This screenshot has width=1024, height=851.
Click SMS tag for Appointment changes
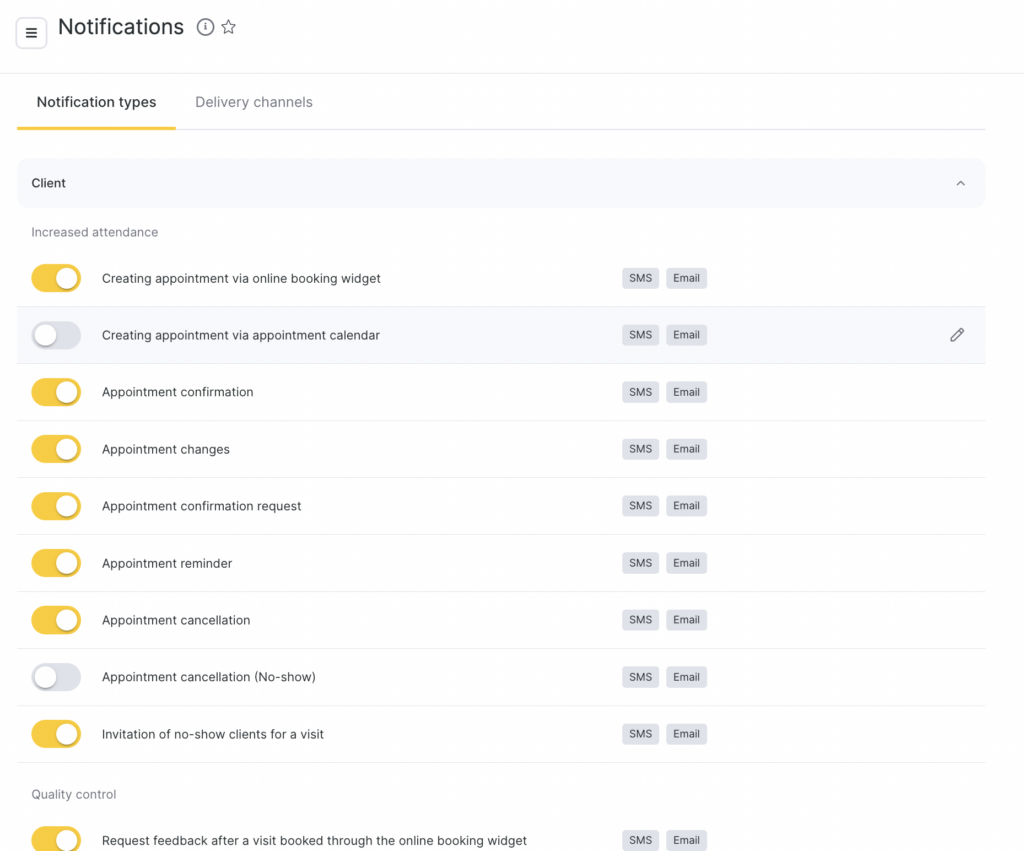(640, 449)
